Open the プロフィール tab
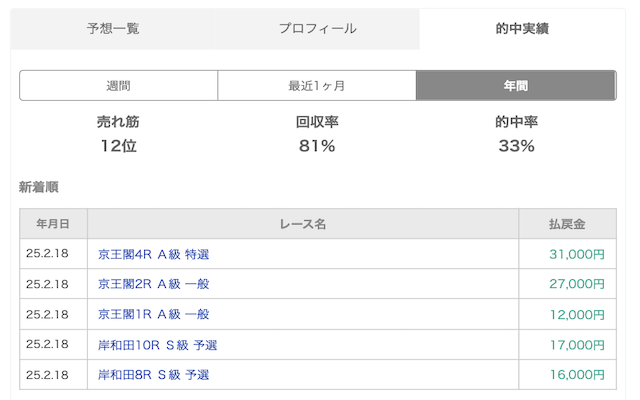 click(318, 29)
